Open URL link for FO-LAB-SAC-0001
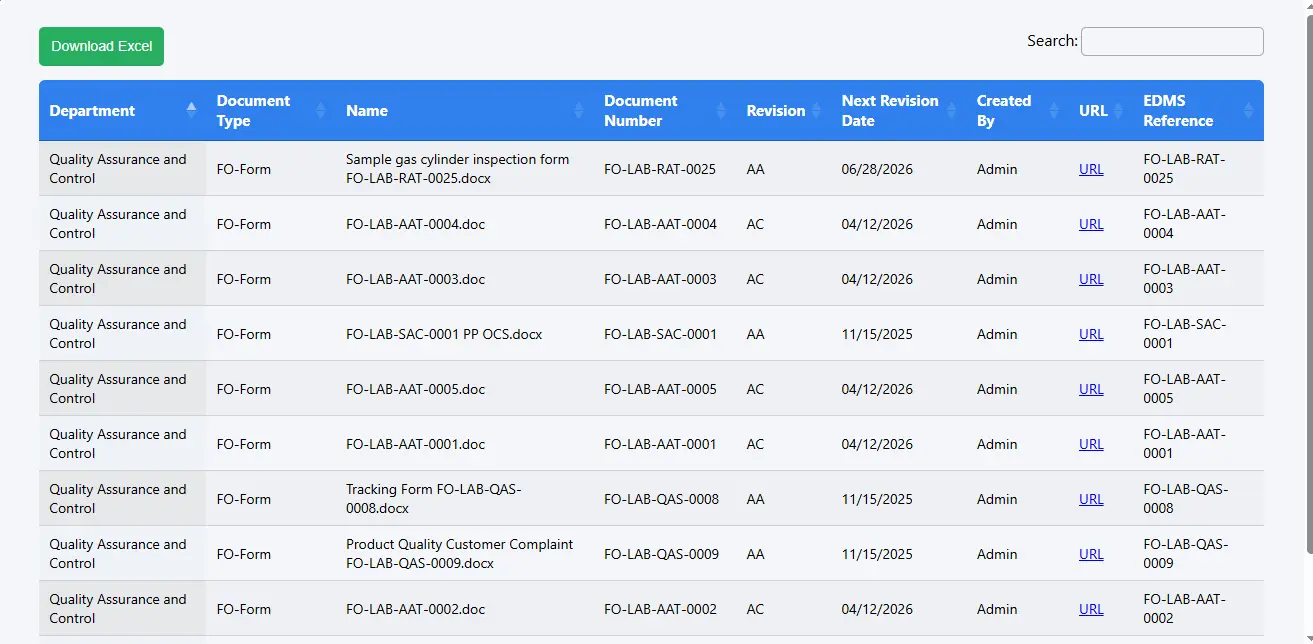Screen dimensions: 1313x644 click(1091, 334)
